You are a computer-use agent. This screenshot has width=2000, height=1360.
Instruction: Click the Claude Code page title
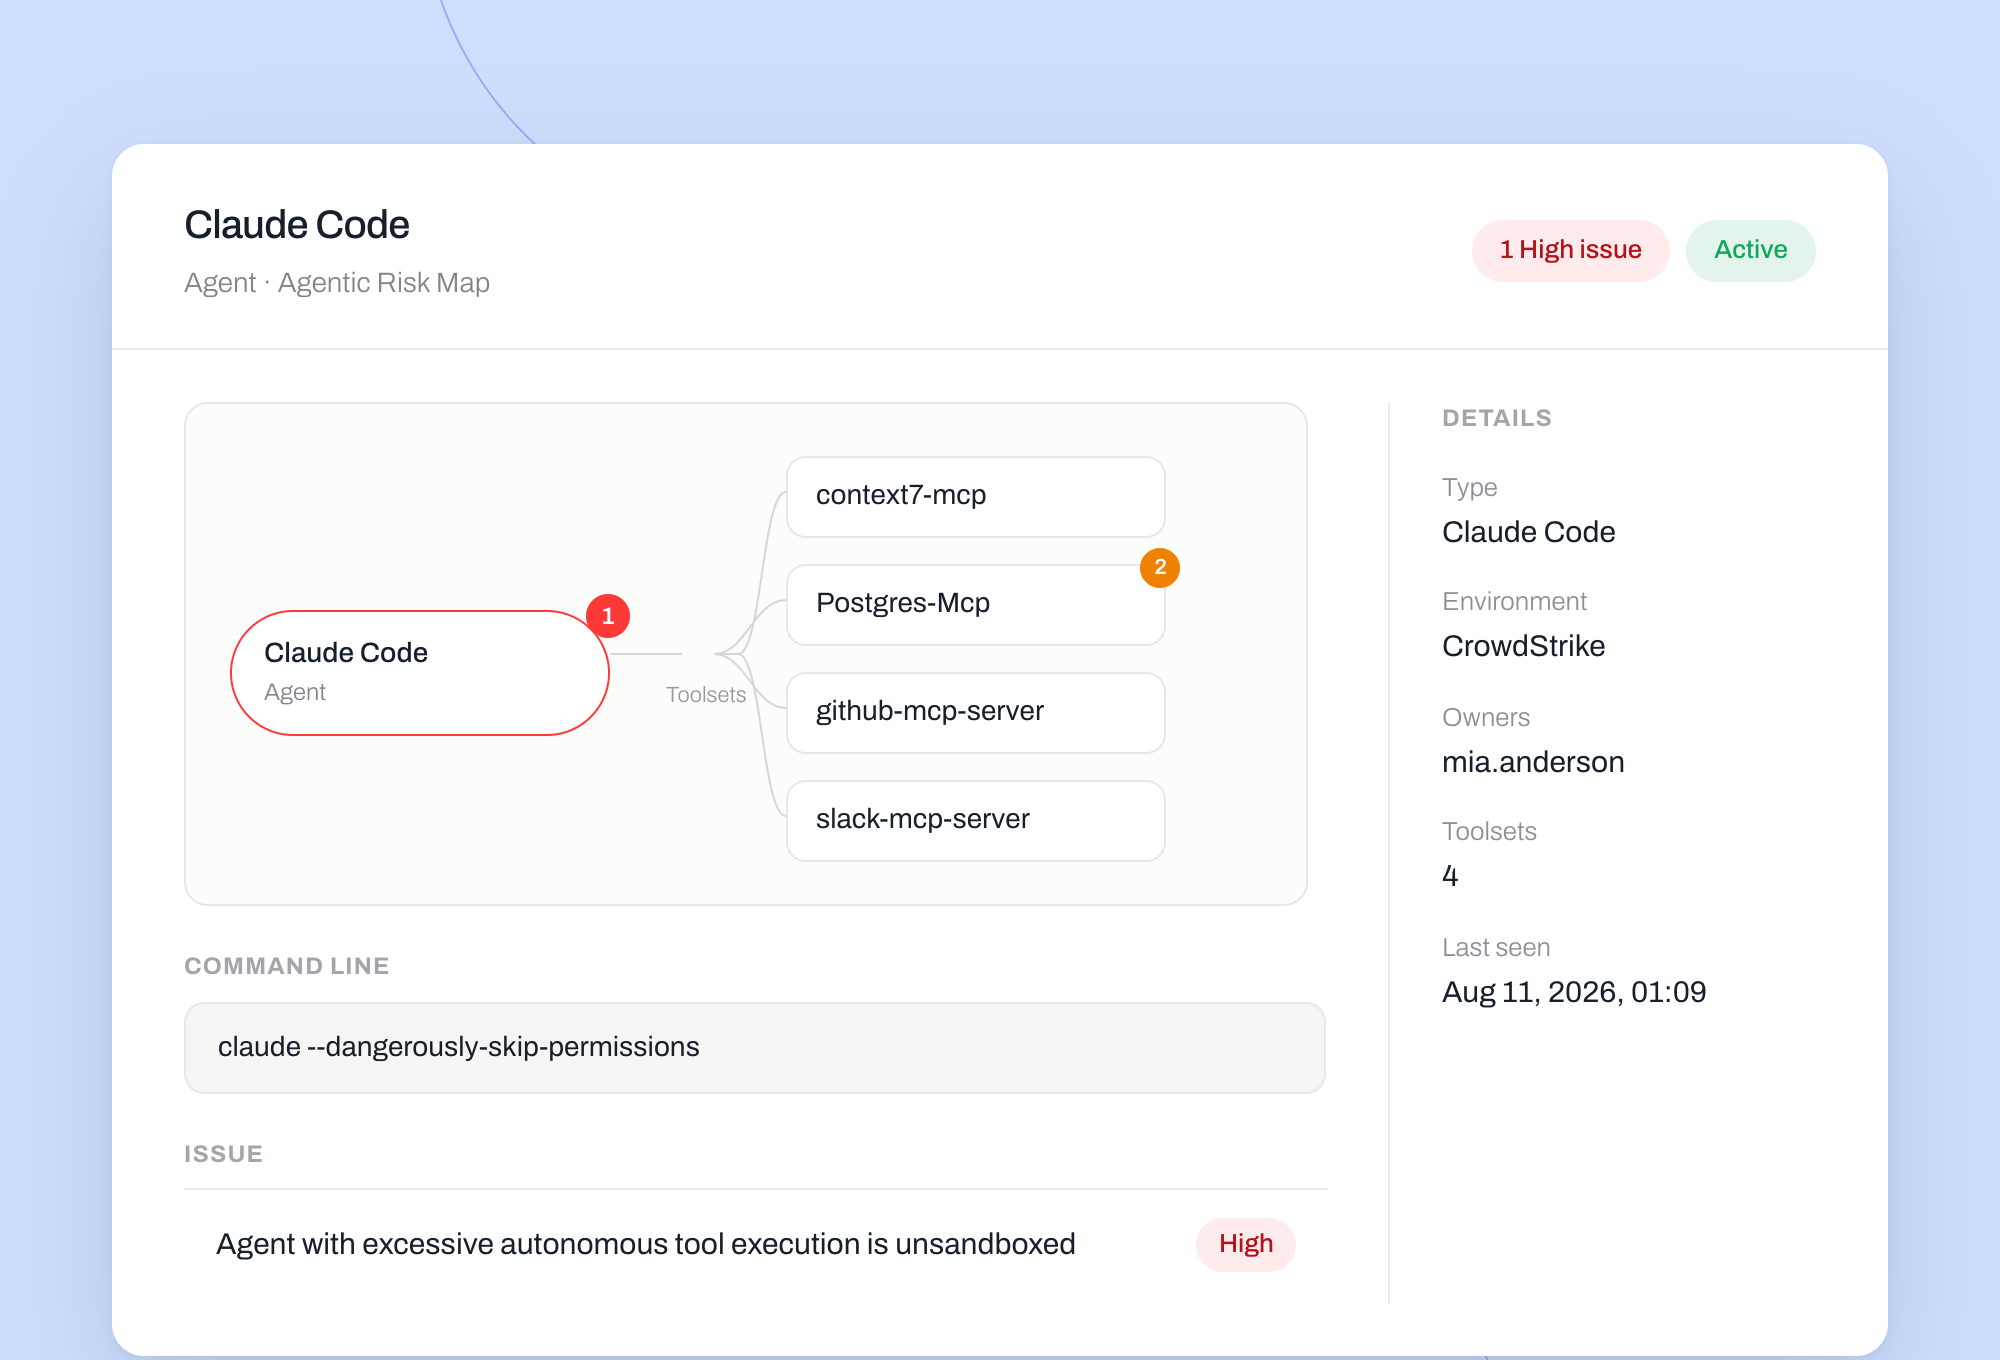click(297, 225)
